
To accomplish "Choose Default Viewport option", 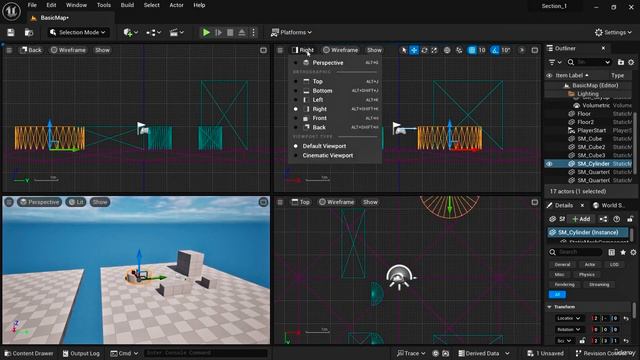I will pos(335,146).
